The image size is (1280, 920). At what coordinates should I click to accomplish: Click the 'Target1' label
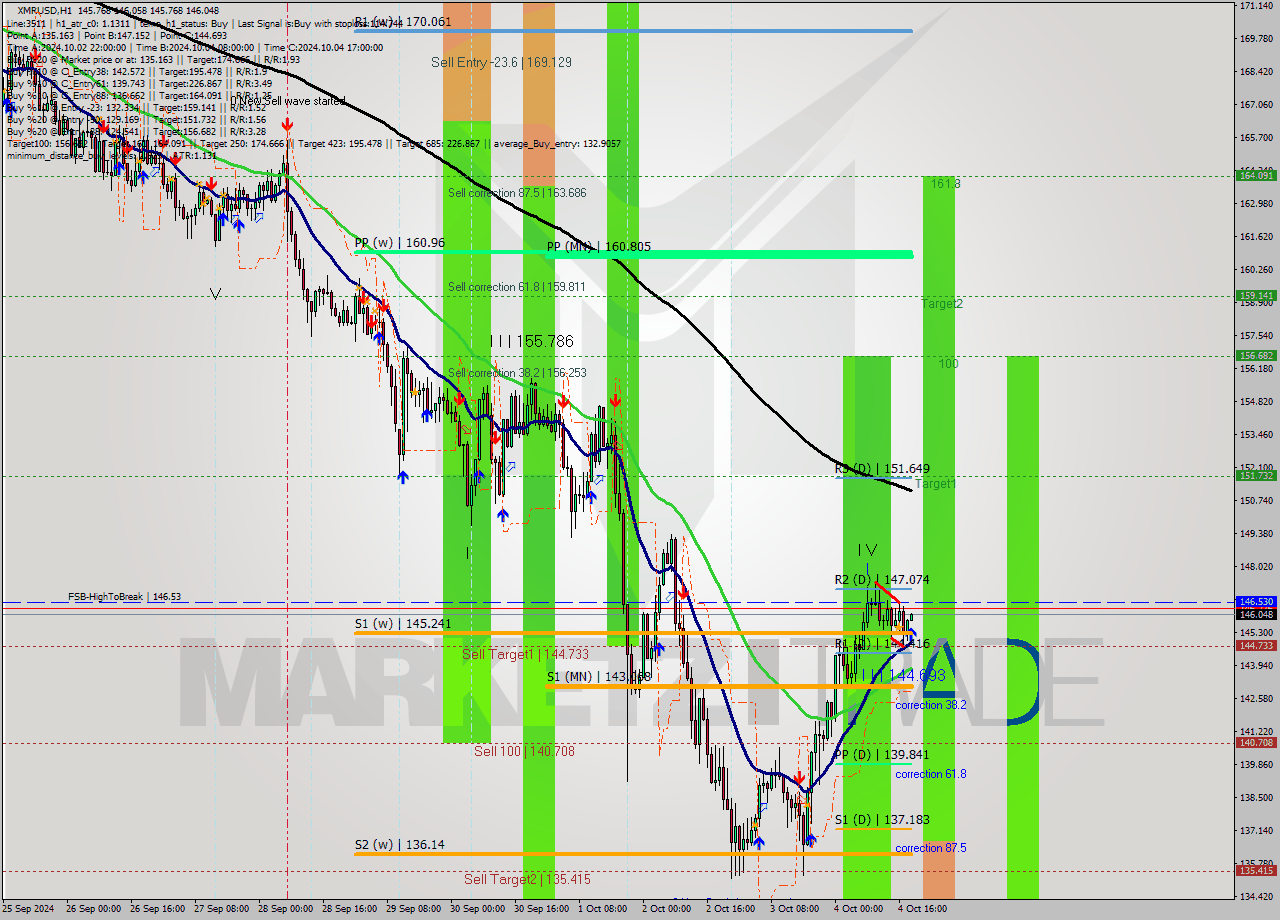(936, 483)
